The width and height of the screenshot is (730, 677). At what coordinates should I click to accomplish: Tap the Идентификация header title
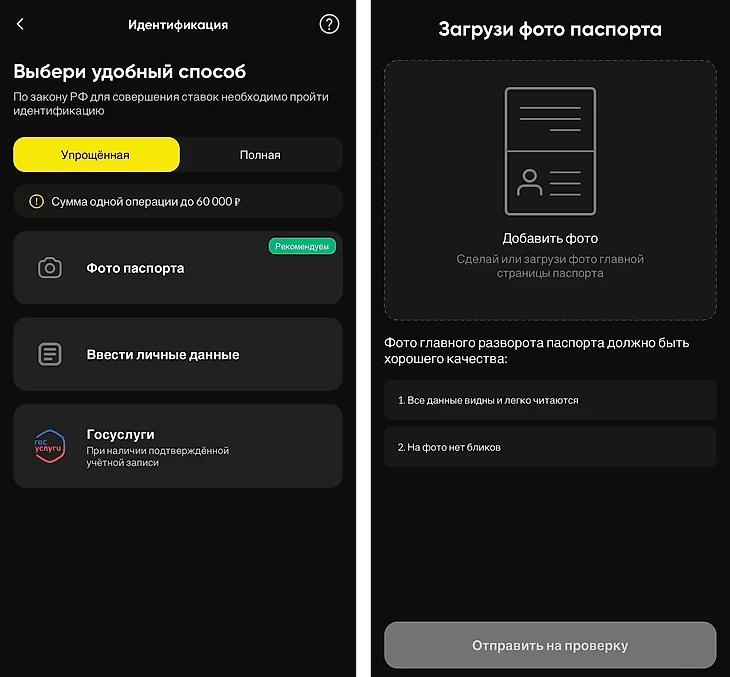click(x=178, y=25)
